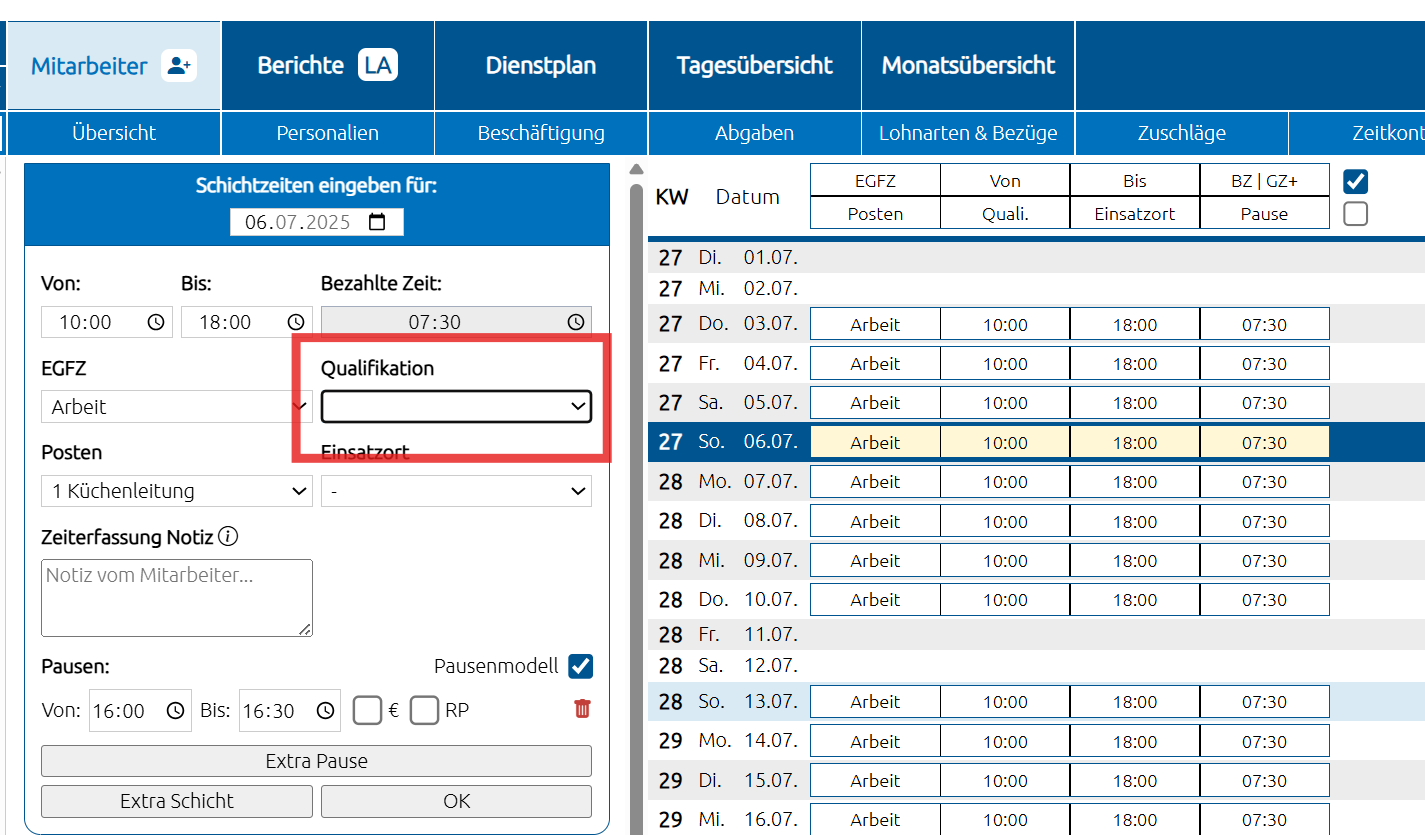Enable the RP checkbox
The image size is (1425, 835).
[x=425, y=710]
